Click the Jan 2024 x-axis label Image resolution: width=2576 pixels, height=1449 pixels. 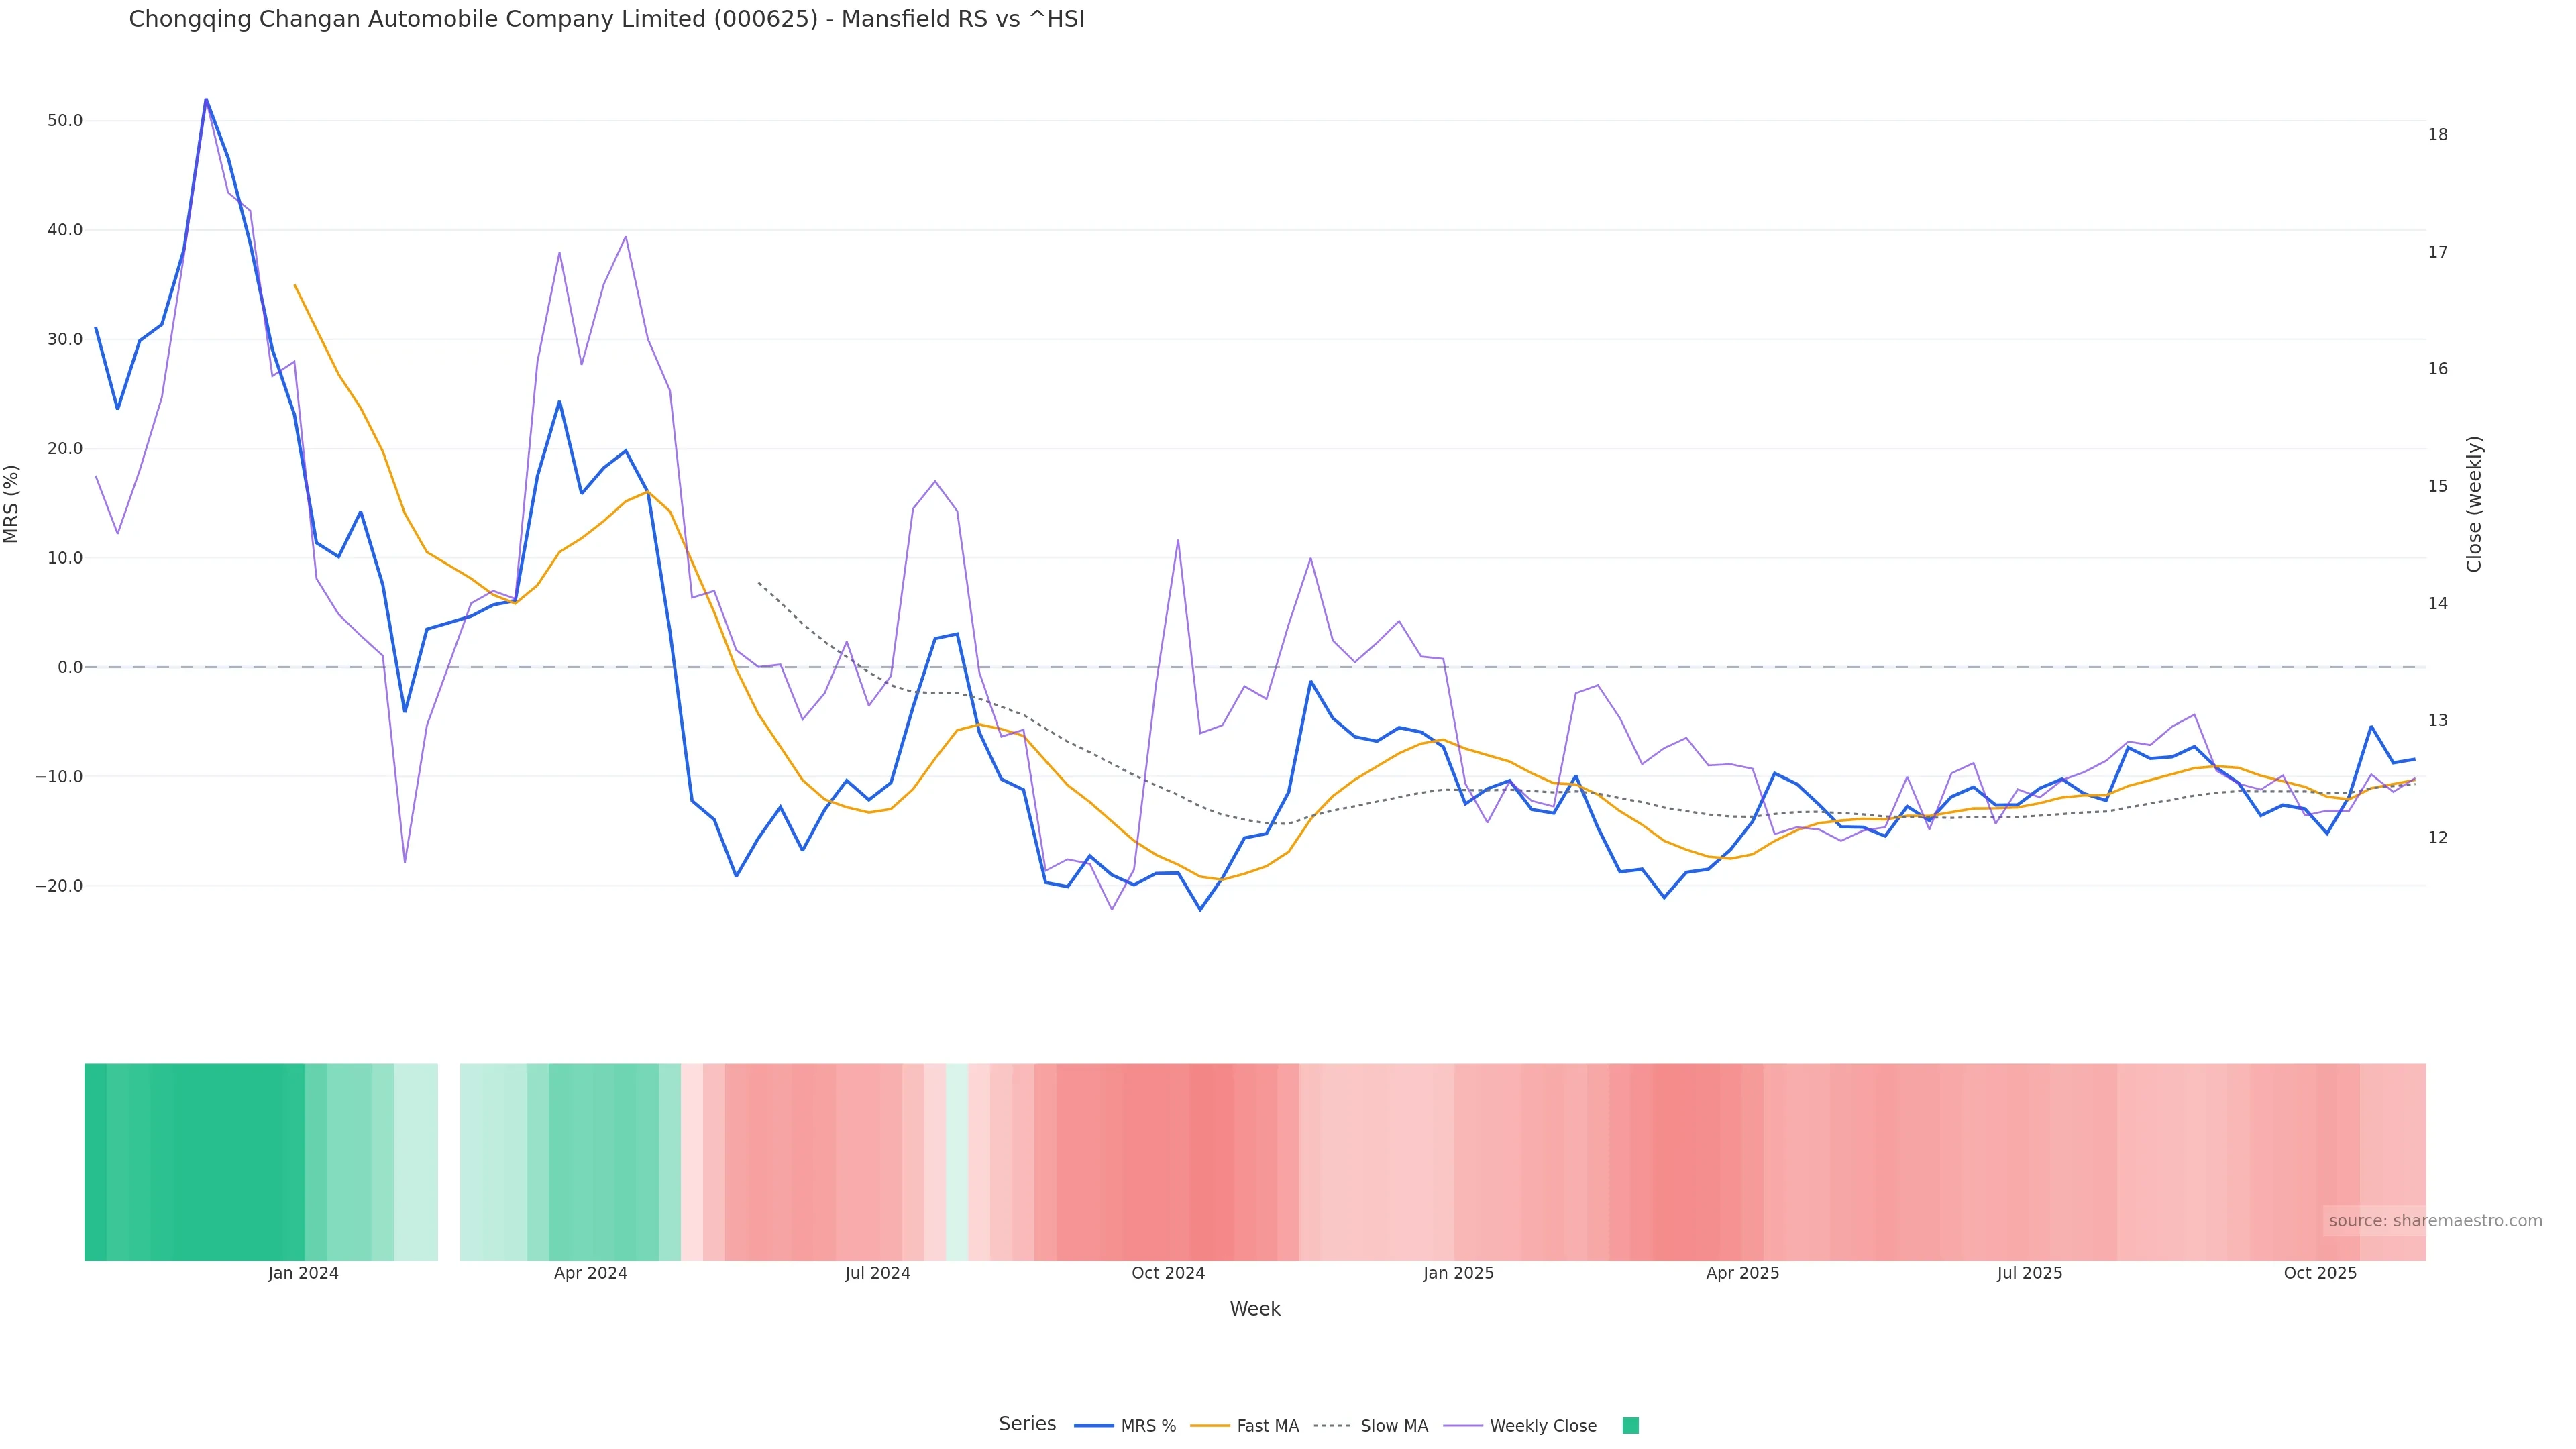tap(303, 1273)
